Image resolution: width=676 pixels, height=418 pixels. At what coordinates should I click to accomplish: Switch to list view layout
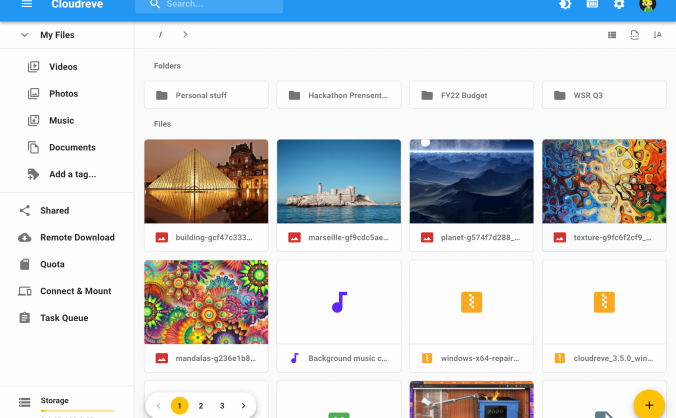612,35
